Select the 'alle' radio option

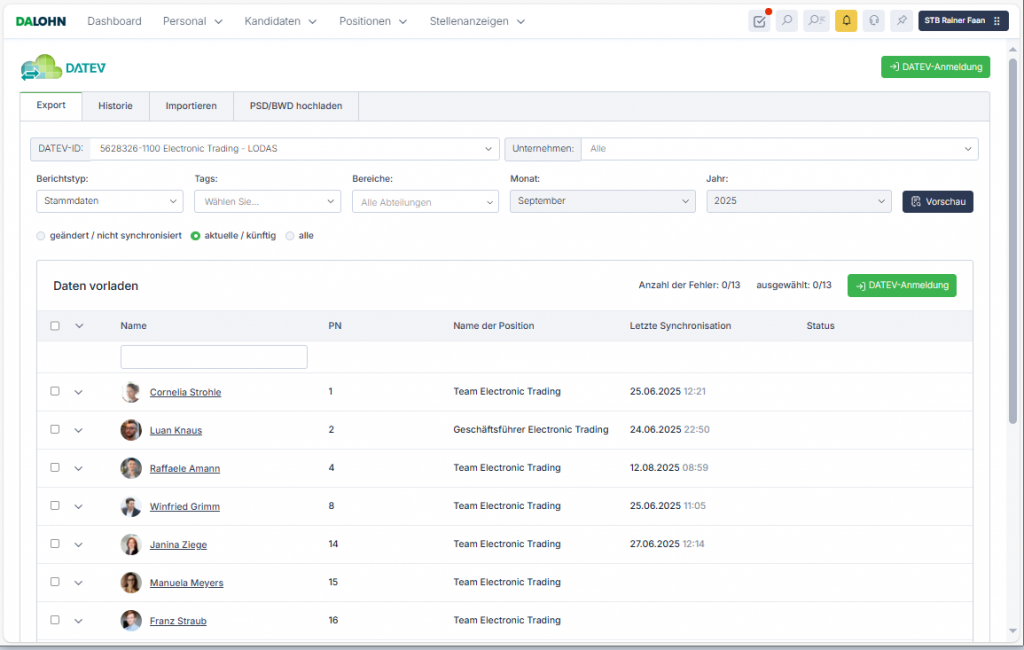[291, 236]
